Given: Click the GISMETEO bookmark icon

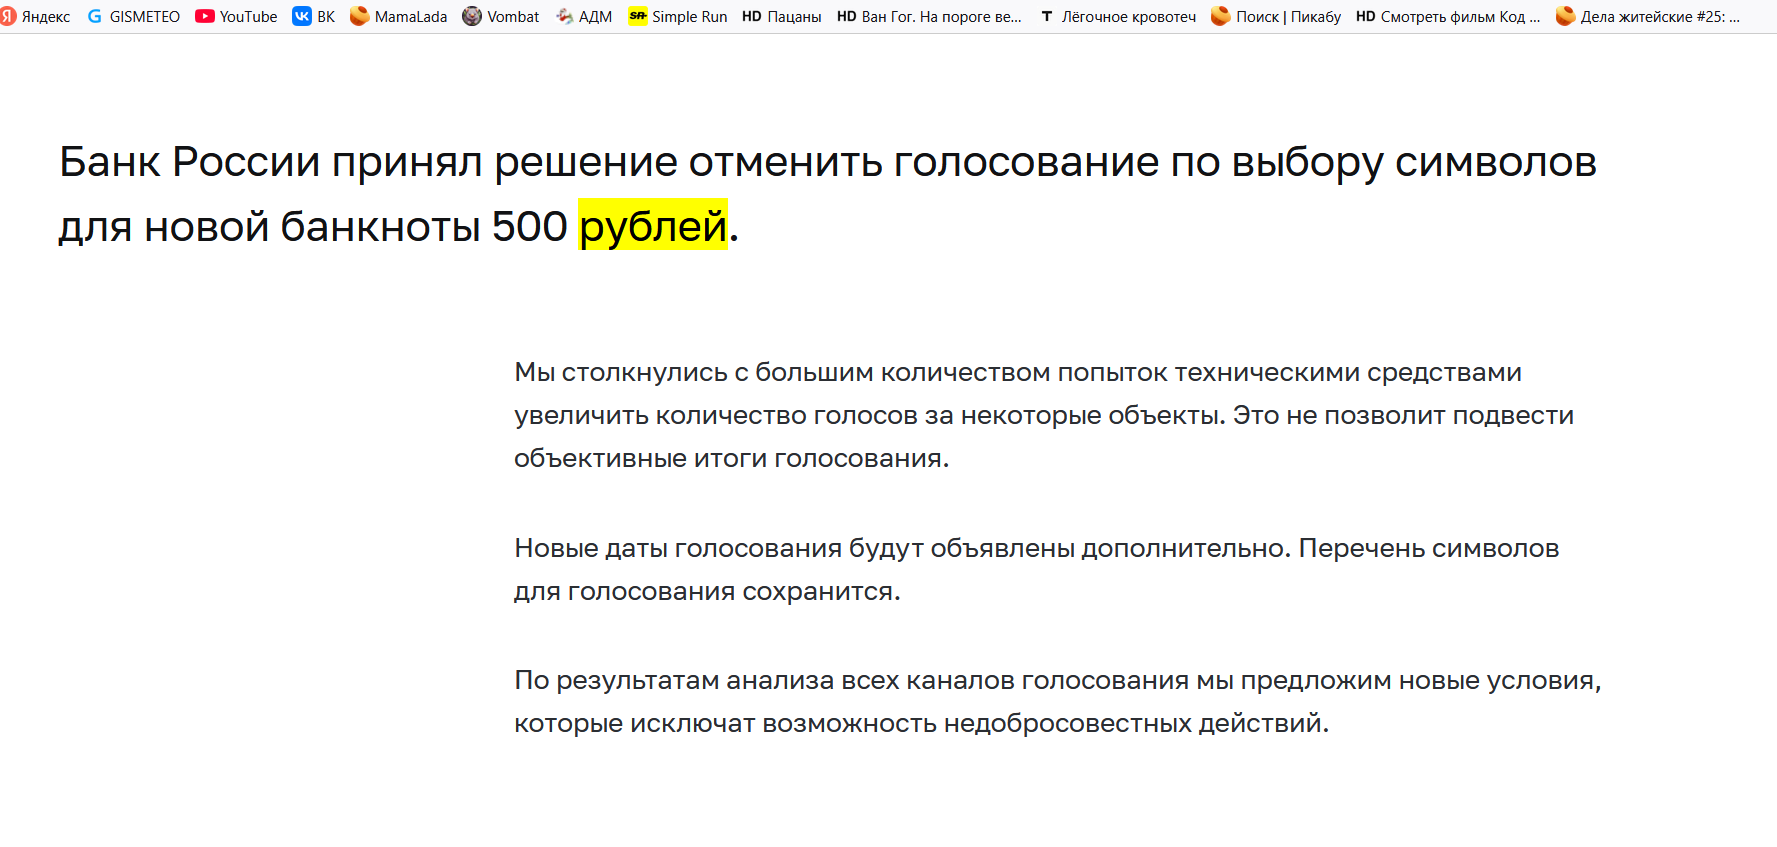Looking at the screenshot, I should point(95,16).
